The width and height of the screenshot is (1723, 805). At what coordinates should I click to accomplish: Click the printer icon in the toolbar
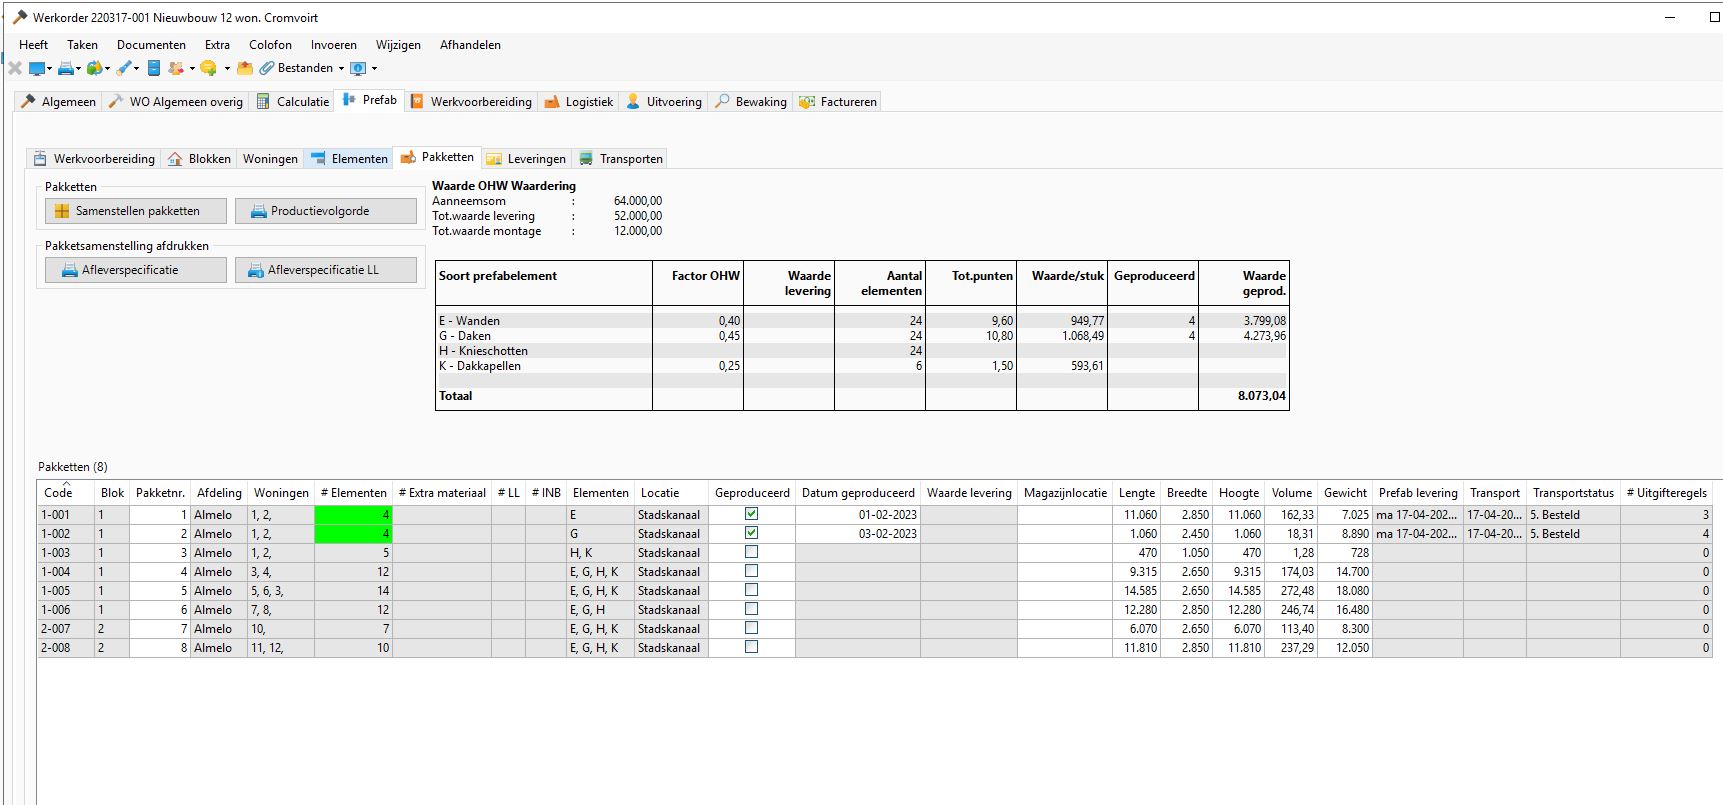tap(65, 69)
